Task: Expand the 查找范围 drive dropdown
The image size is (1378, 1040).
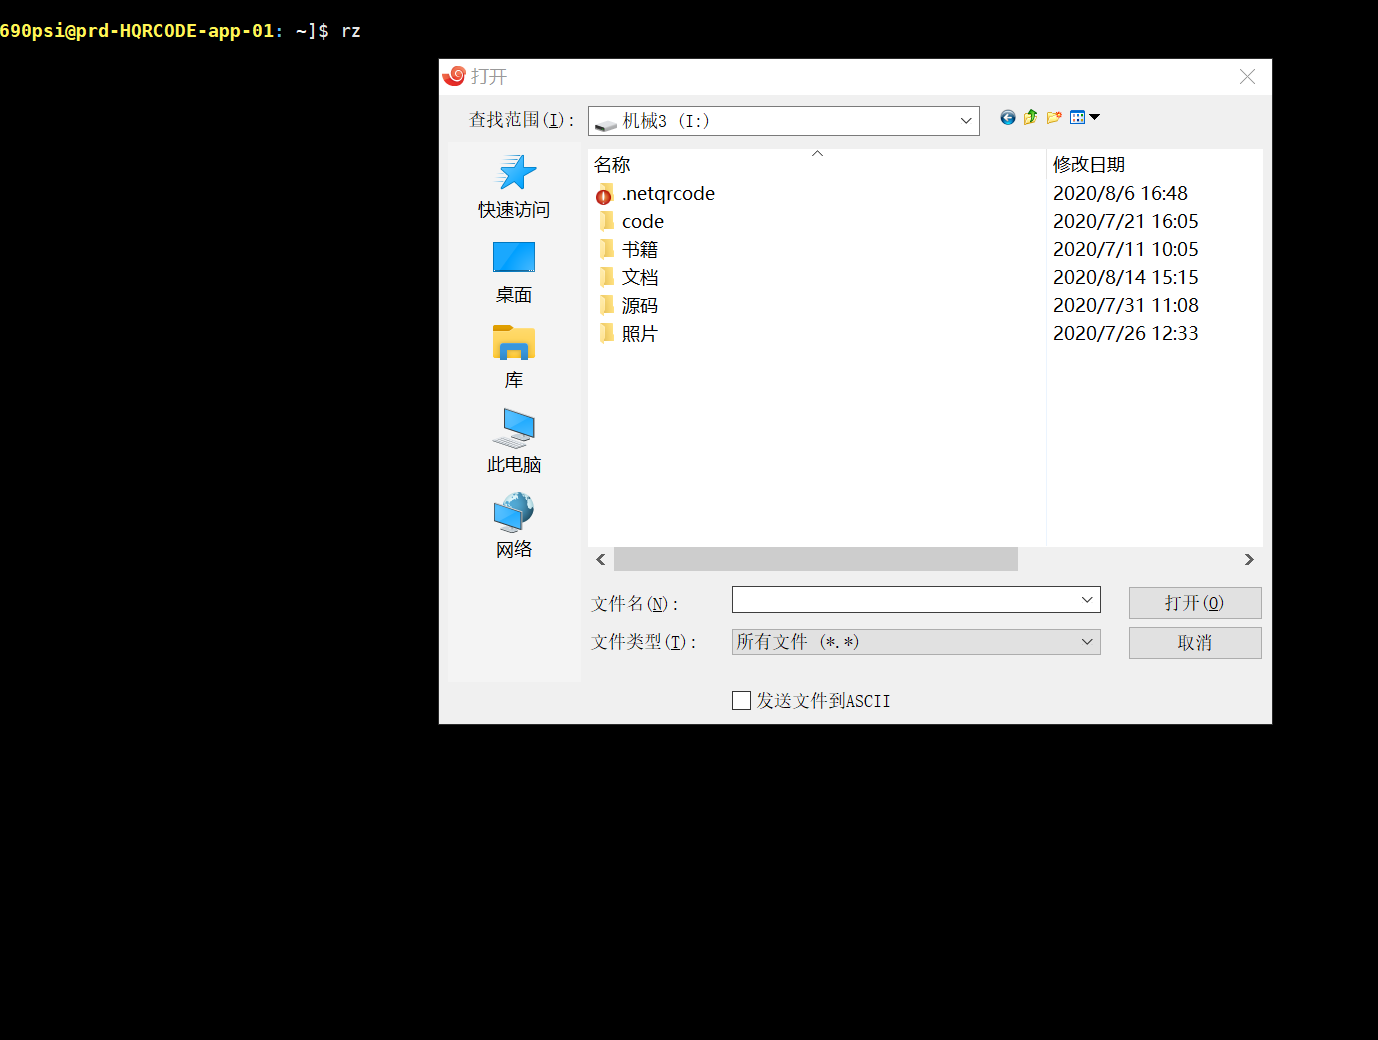Action: coord(966,121)
